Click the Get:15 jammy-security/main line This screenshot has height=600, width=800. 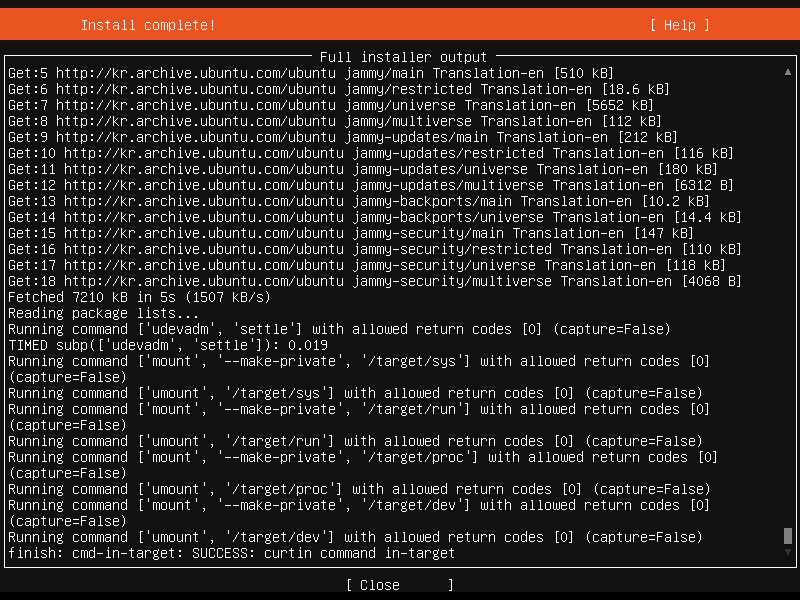[351, 233]
